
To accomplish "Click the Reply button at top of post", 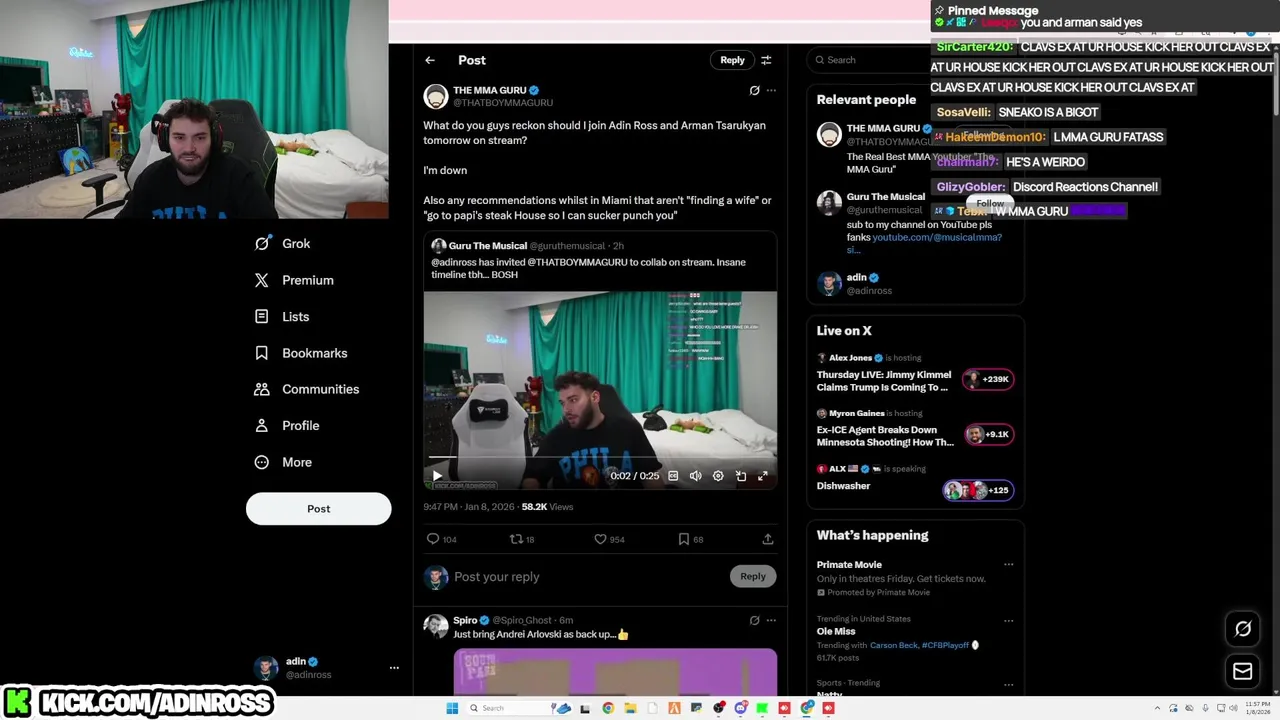I will [732, 60].
